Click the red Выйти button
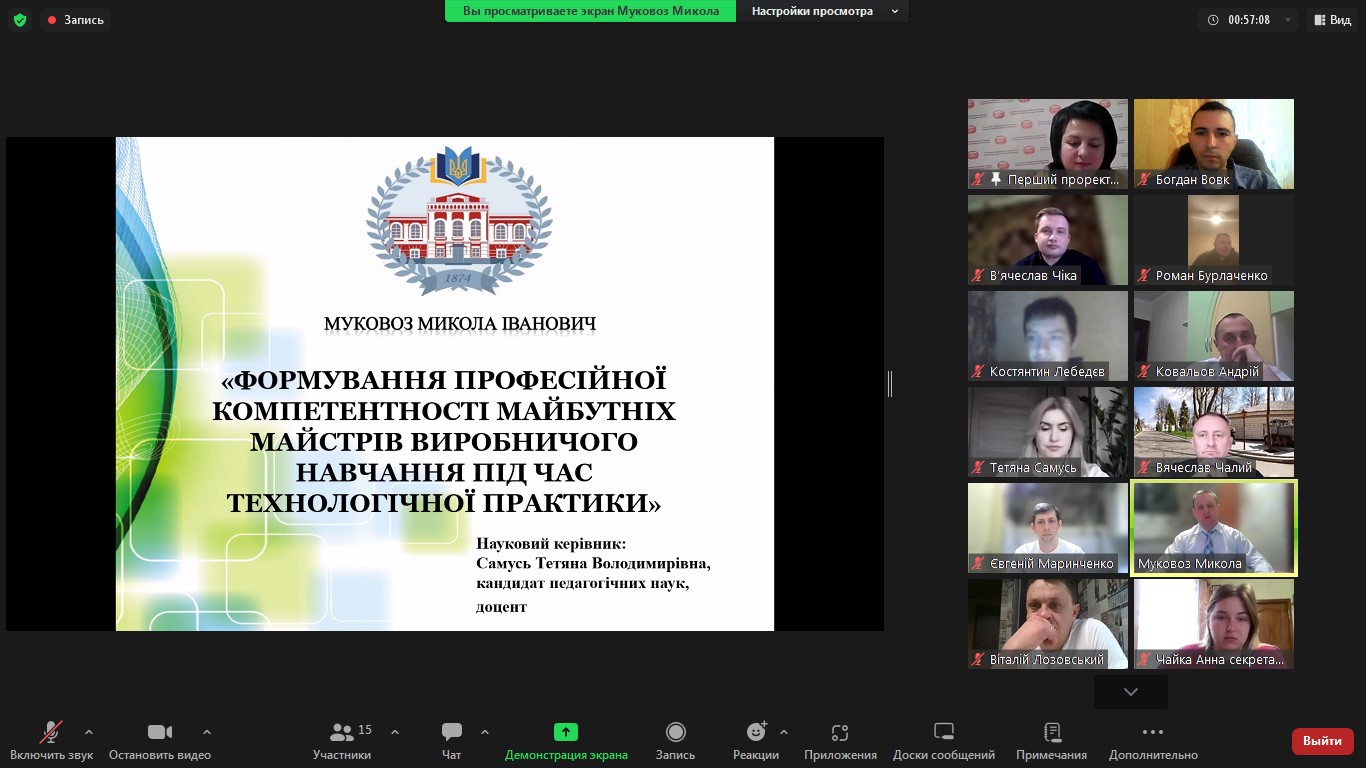Screen dimensions: 1366x768 point(1322,741)
